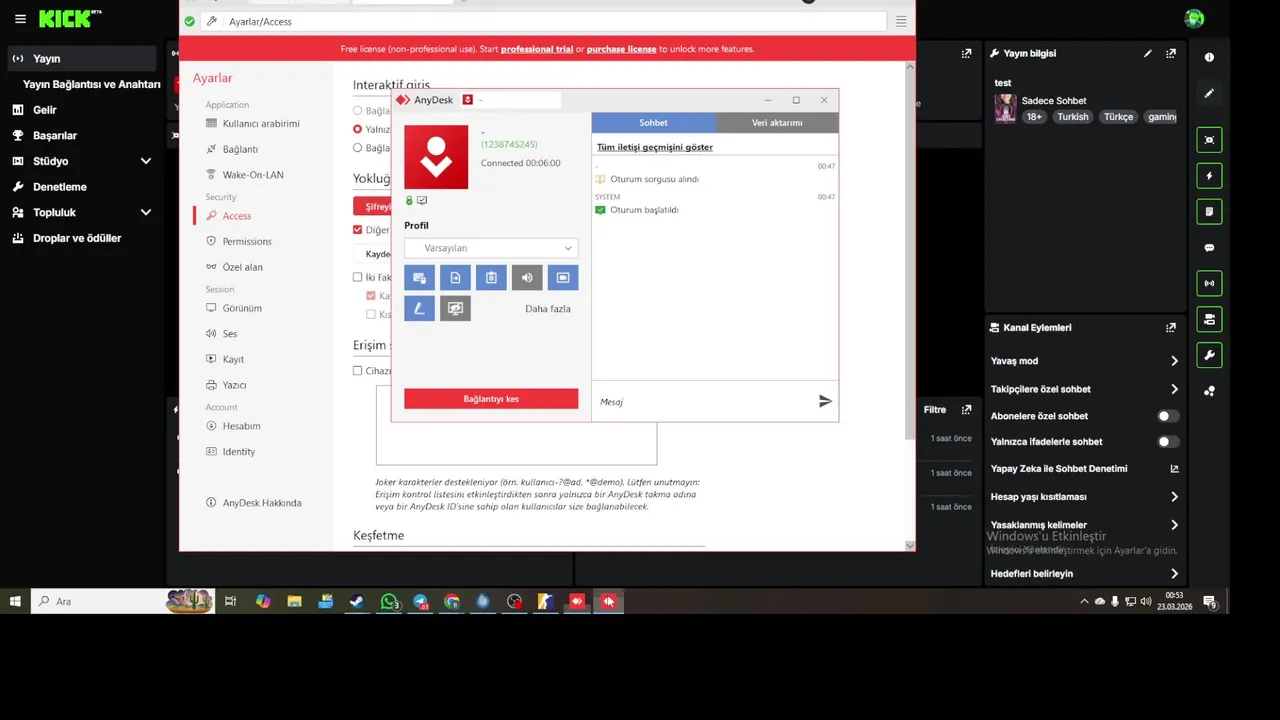Open Gelir in Kick sidebar

(x=44, y=110)
